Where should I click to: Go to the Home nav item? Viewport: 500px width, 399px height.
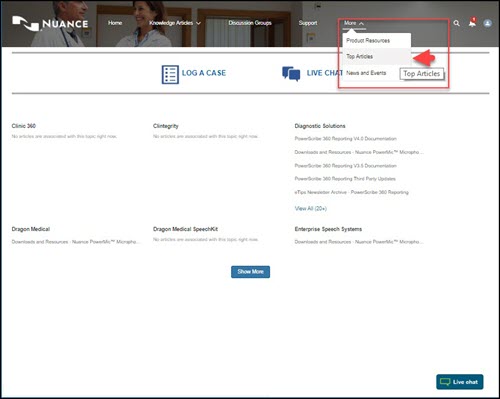[x=115, y=23]
